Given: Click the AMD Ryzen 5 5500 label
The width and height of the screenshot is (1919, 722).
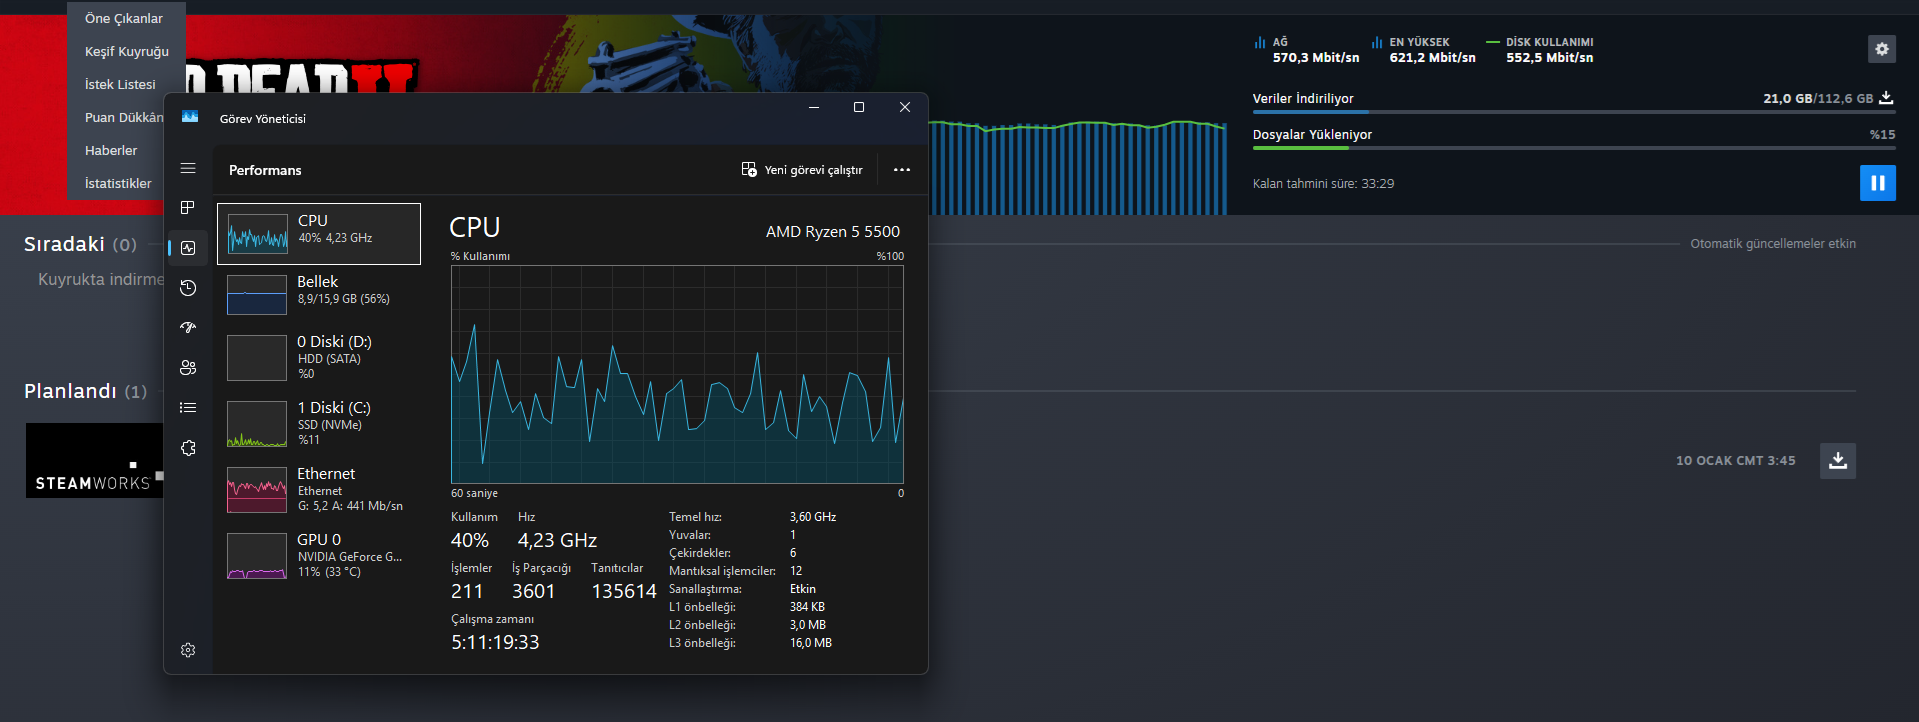Looking at the screenshot, I should [833, 232].
